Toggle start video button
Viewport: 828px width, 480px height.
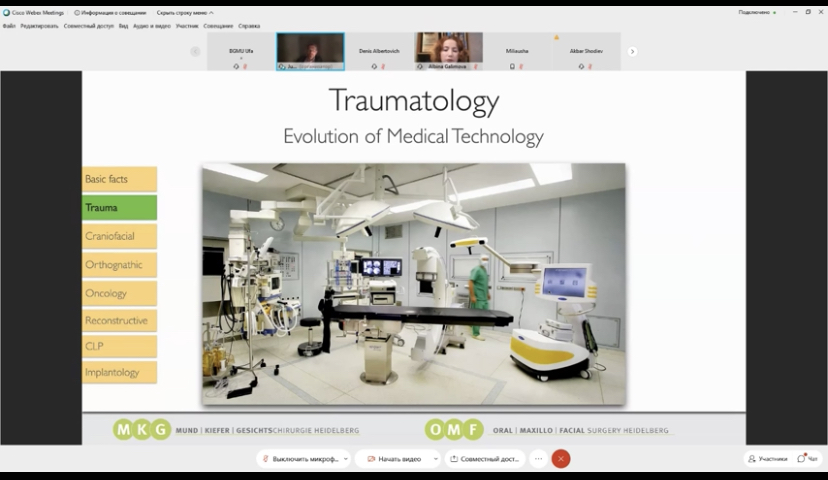click(394, 459)
